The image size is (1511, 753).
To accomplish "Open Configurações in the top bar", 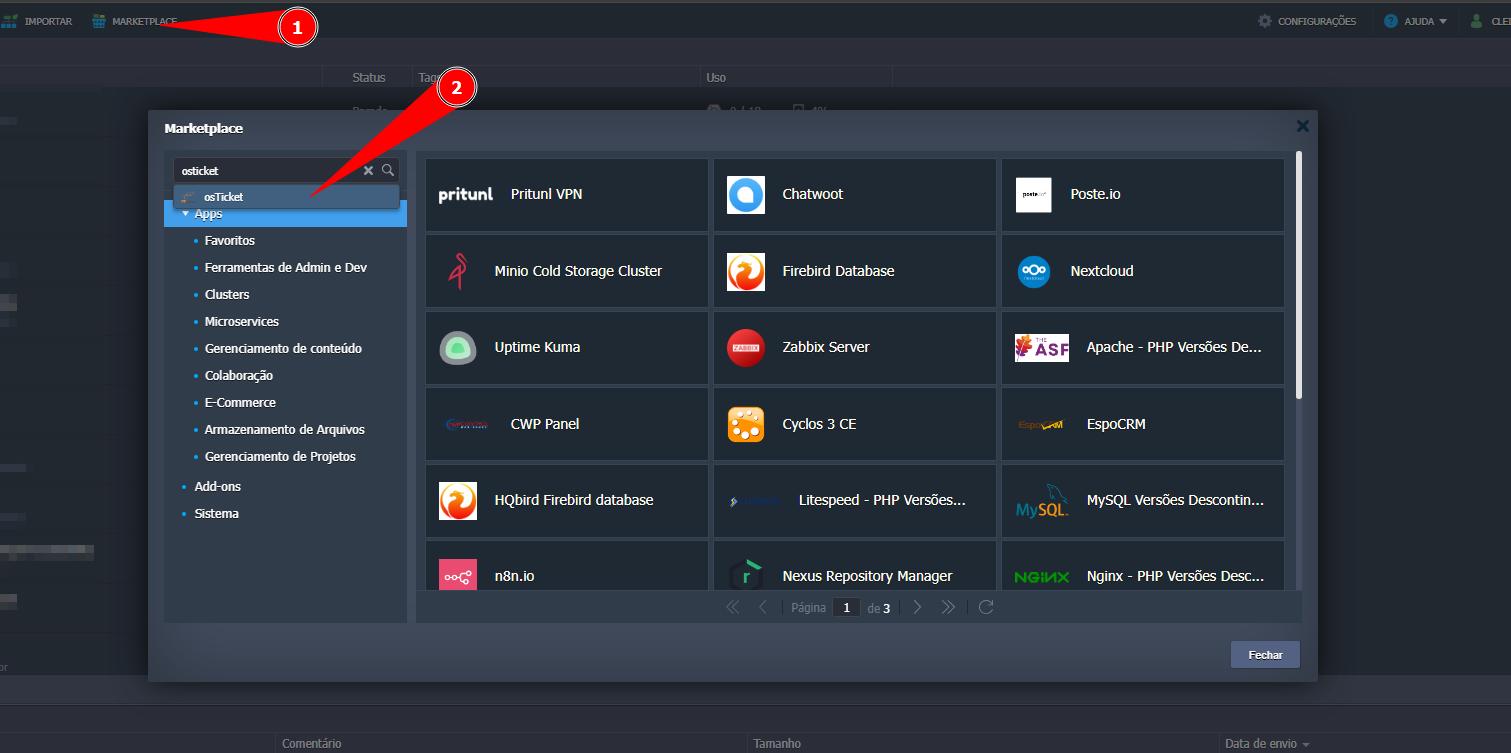I will click(1307, 21).
